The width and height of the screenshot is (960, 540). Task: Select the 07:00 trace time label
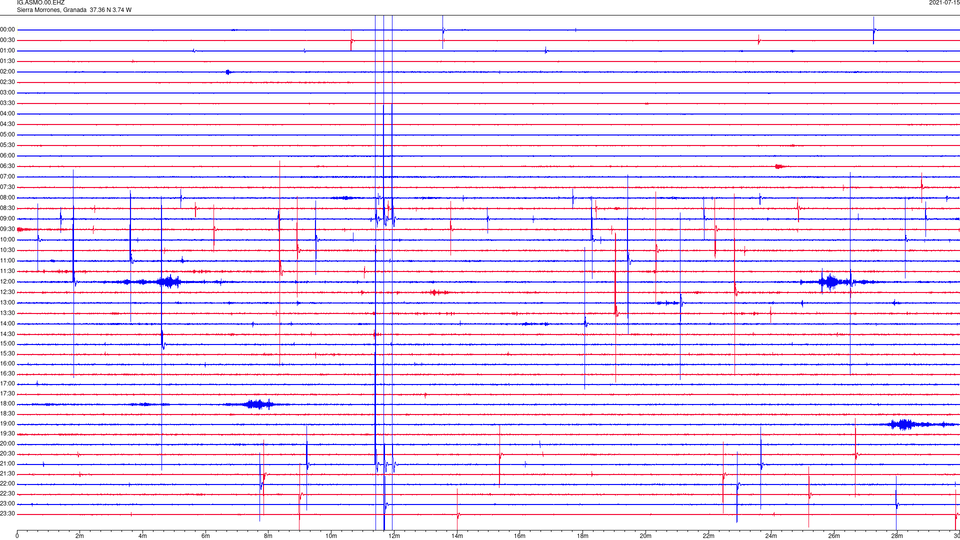pos(8,176)
